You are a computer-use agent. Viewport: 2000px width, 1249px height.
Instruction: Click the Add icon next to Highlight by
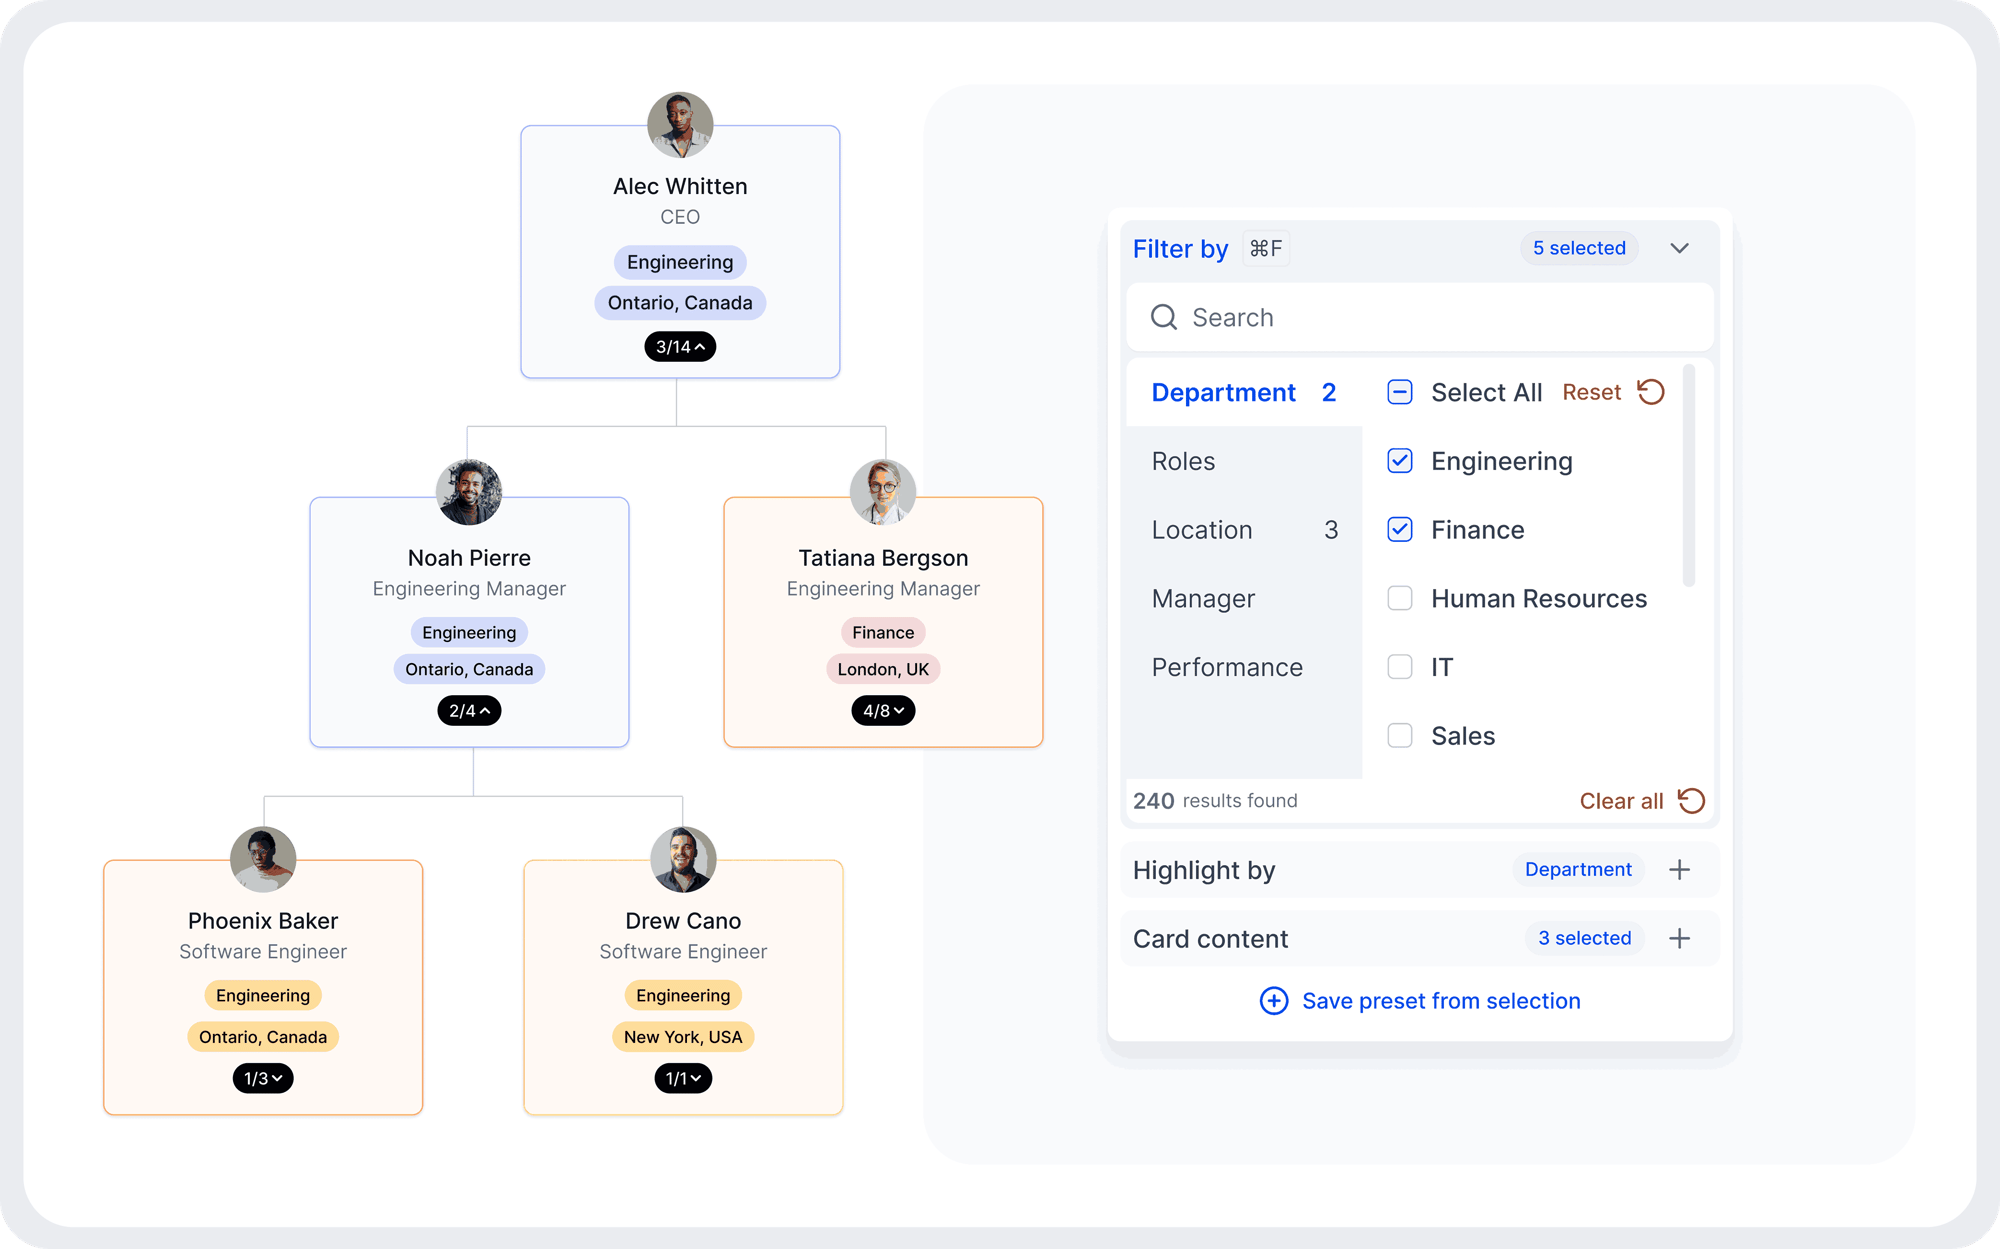(x=1679, y=869)
